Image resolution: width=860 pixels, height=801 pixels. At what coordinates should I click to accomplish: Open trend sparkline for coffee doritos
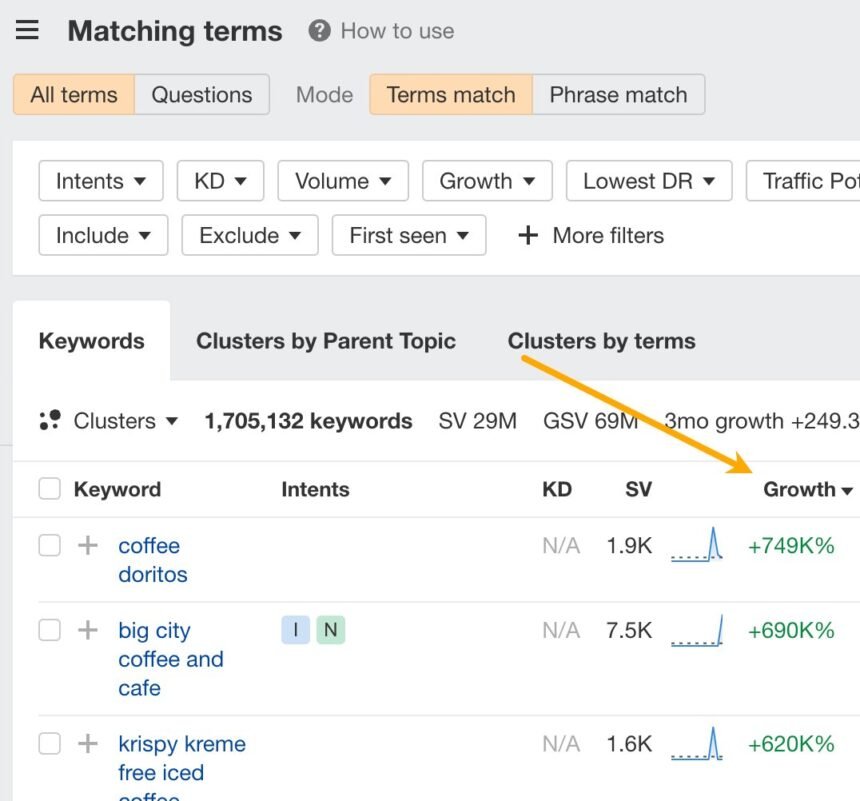coord(697,546)
